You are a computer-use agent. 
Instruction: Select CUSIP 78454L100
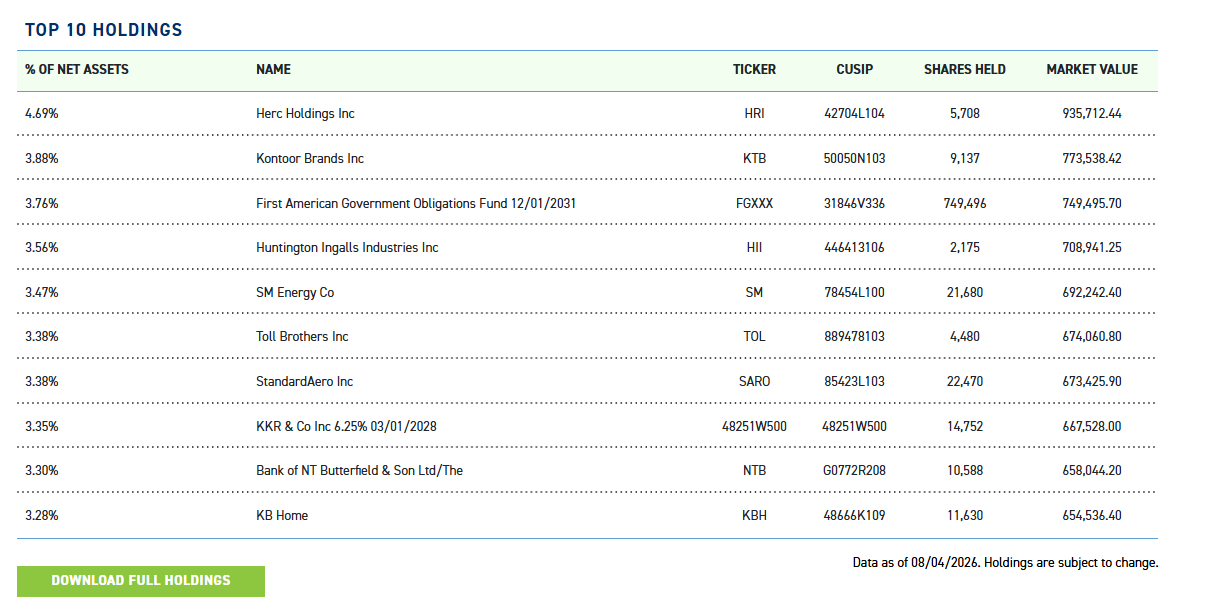tap(854, 293)
